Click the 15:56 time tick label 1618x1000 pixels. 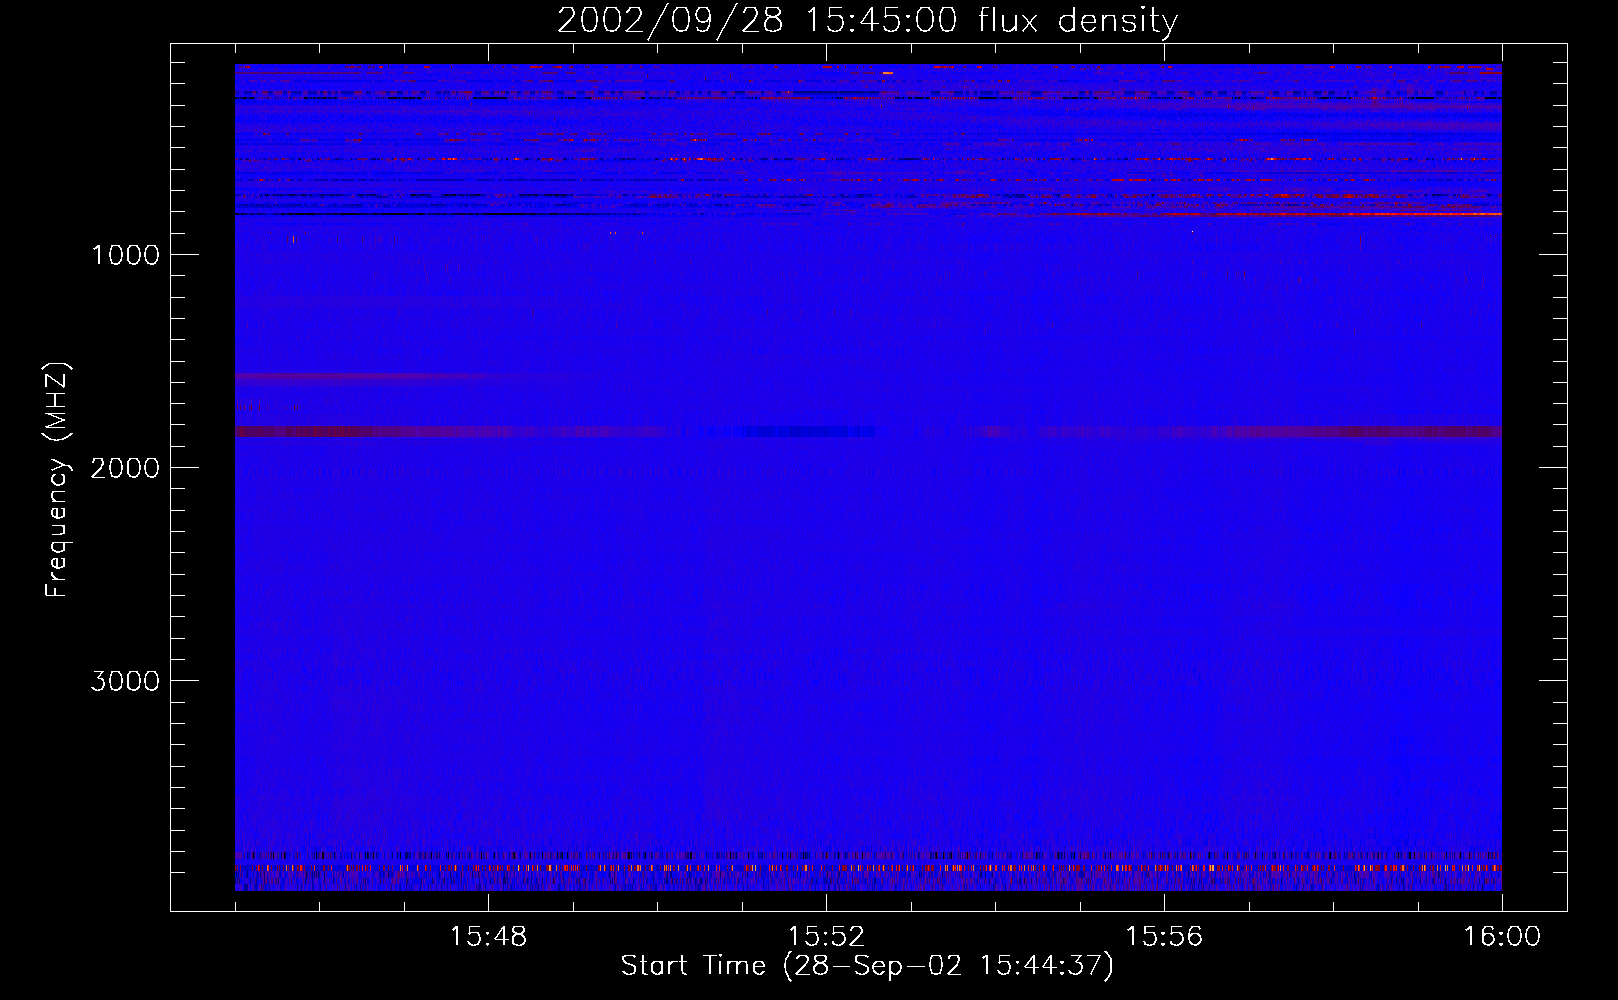(1164, 937)
